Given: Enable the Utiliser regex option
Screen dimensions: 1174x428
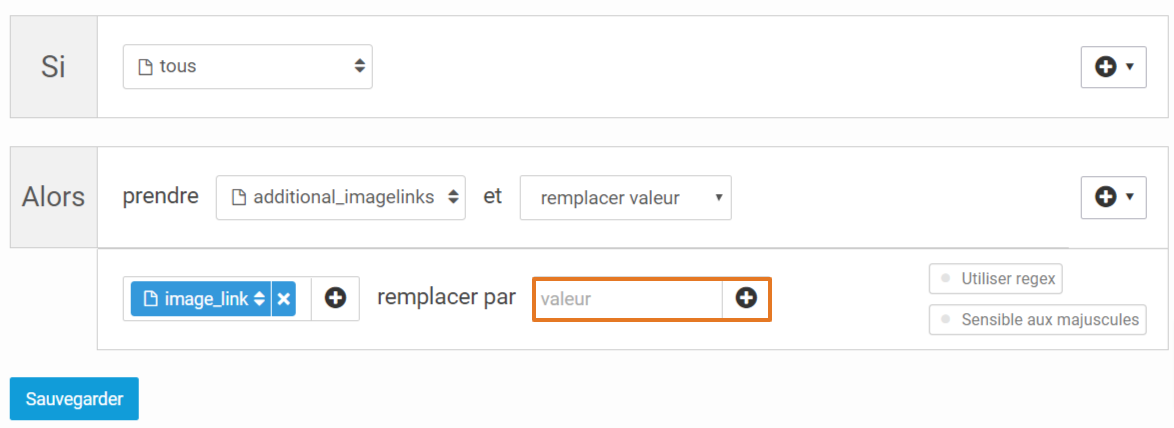Looking at the screenshot, I should click(x=996, y=278).
